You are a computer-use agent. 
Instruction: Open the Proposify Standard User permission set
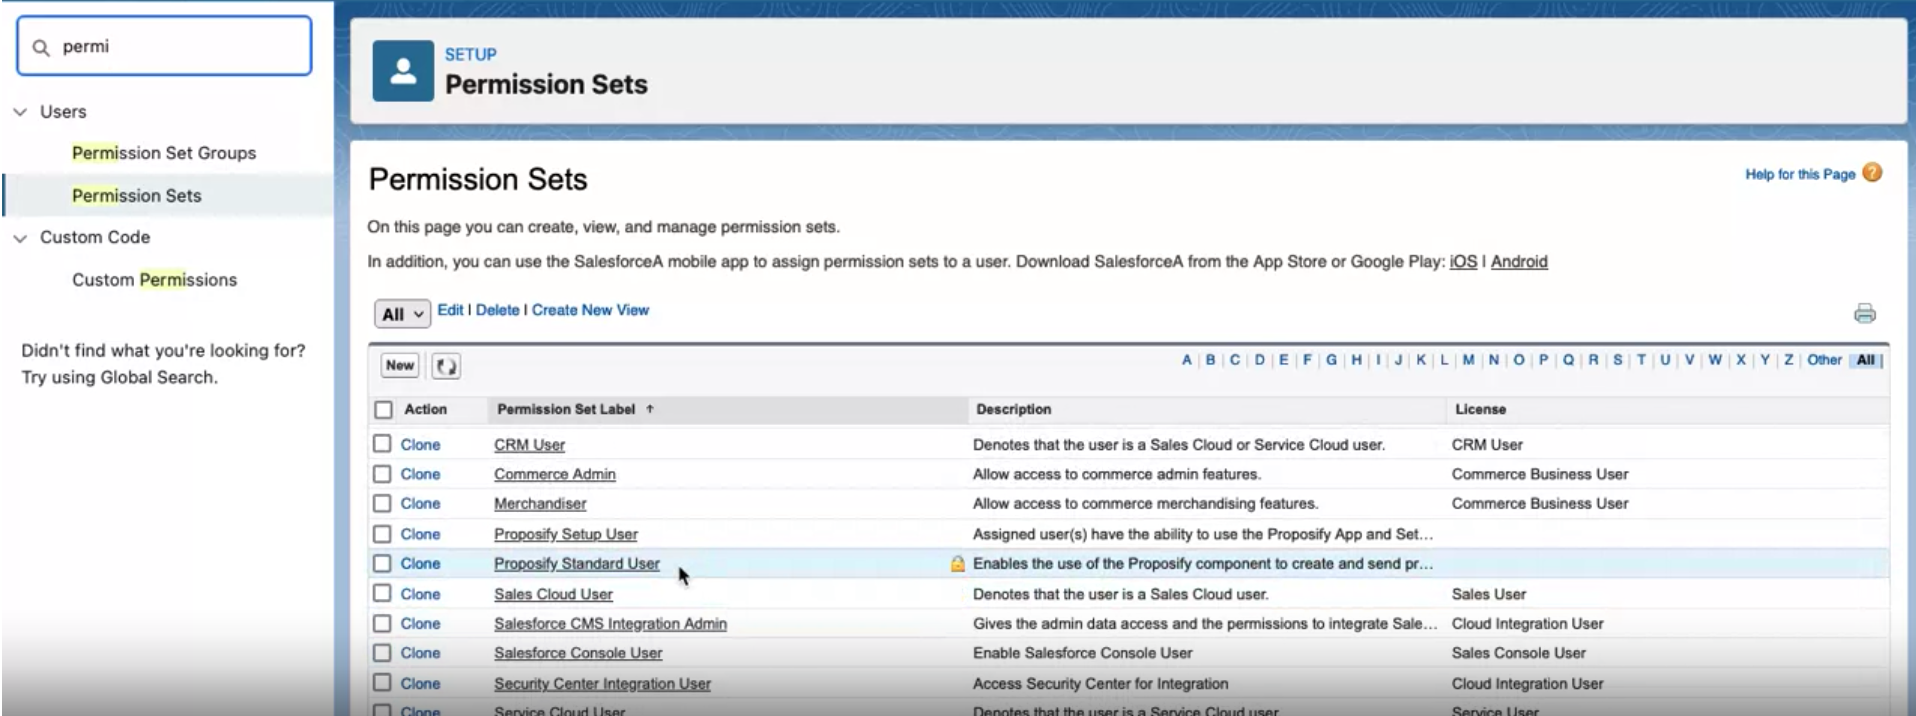coord(577,564)
